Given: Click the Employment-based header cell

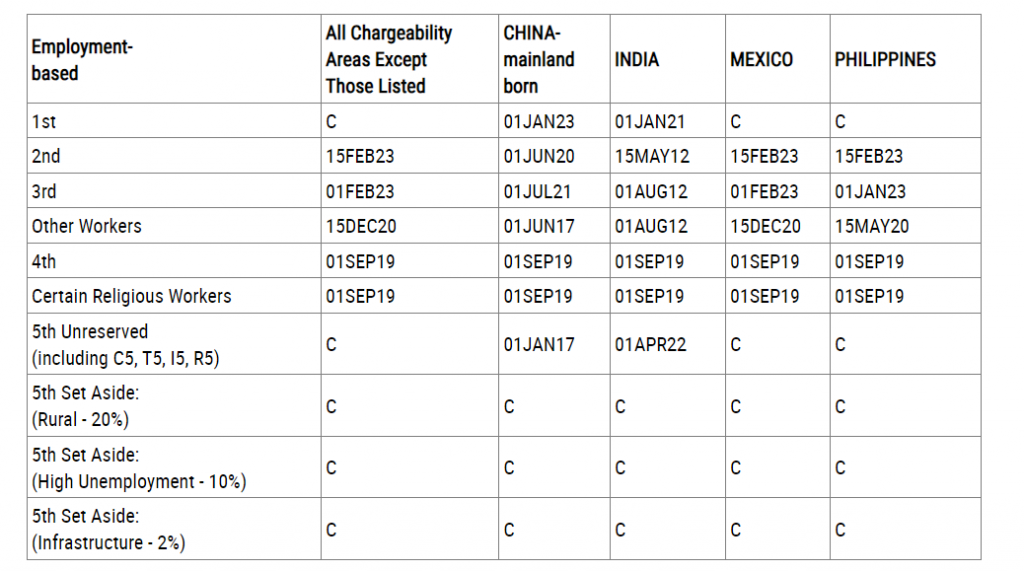Looking at the screenshot, I should tap(174, 59).
